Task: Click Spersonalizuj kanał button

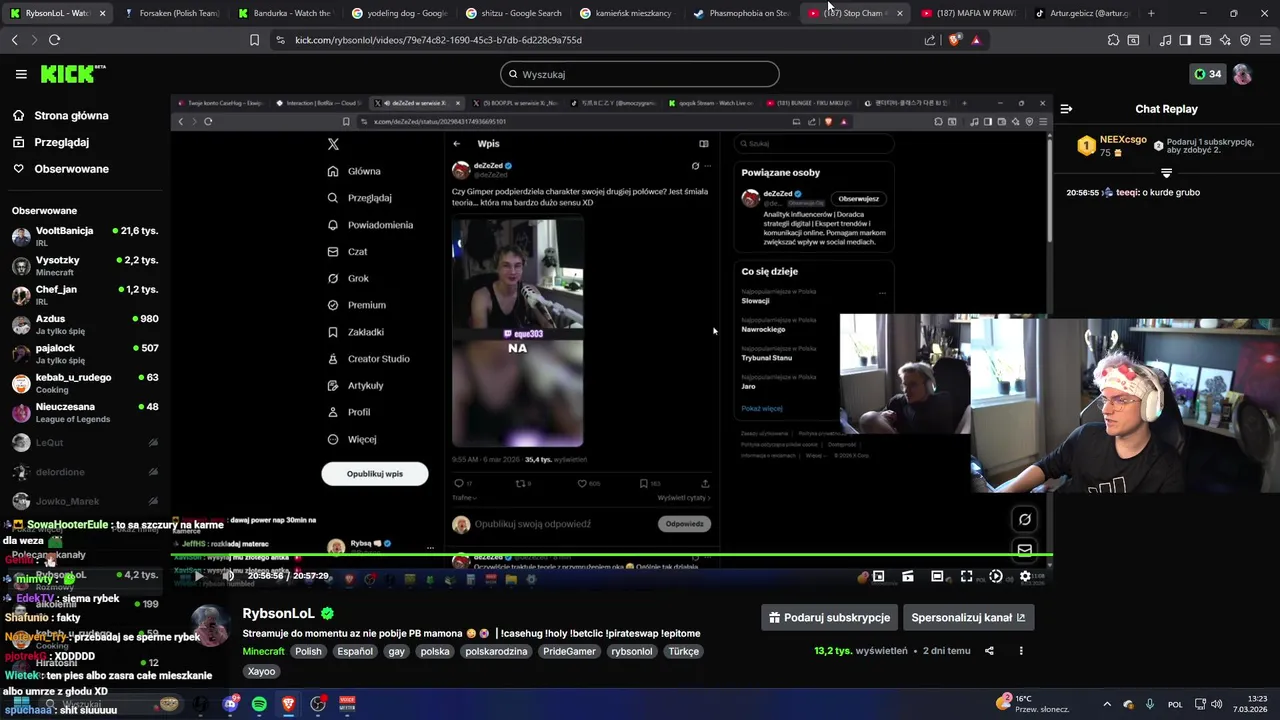Action: point(968,618)
